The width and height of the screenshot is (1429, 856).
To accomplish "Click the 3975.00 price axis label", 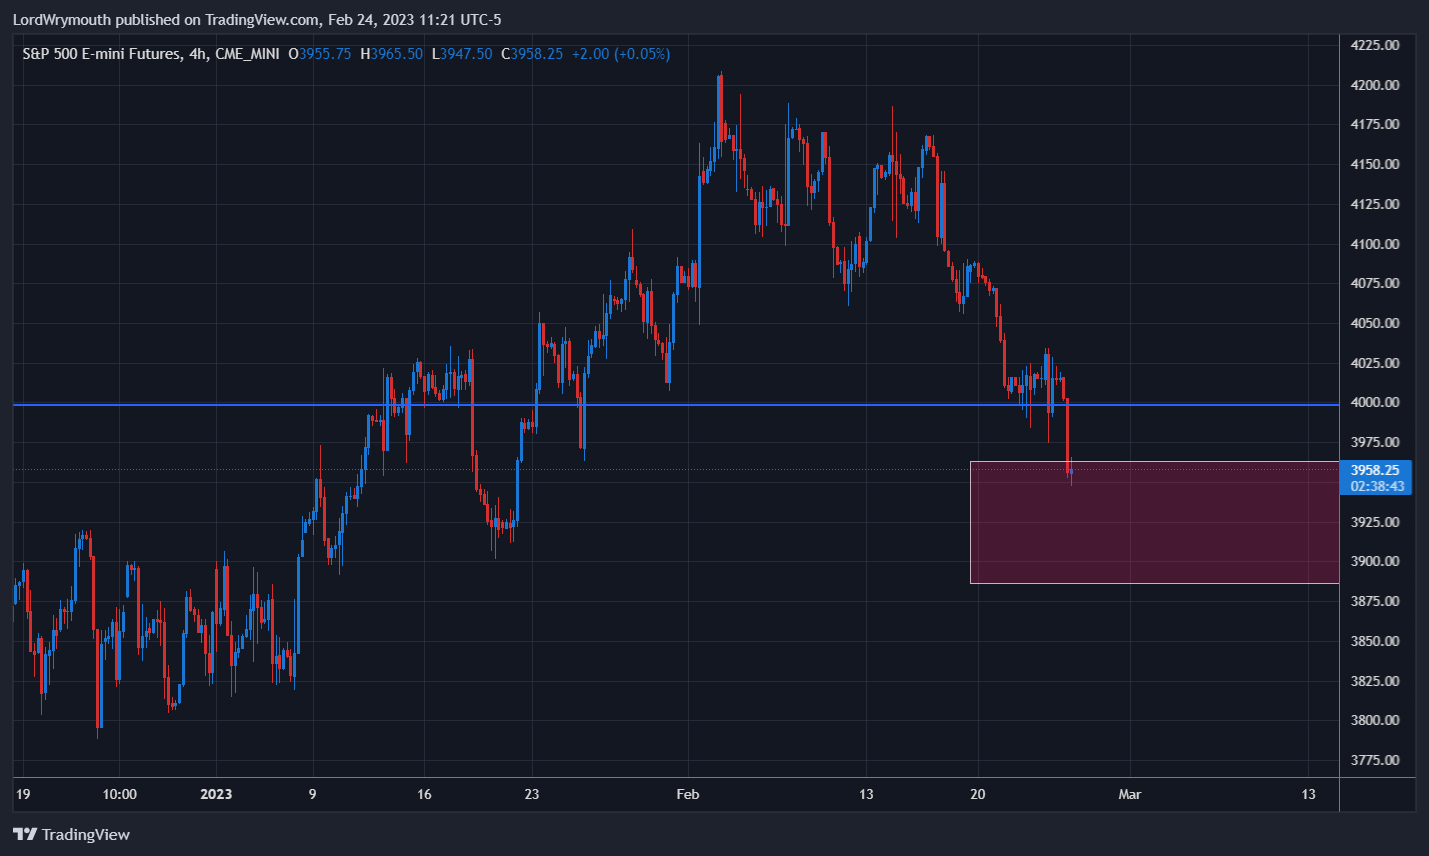I will pos(1375,442).
